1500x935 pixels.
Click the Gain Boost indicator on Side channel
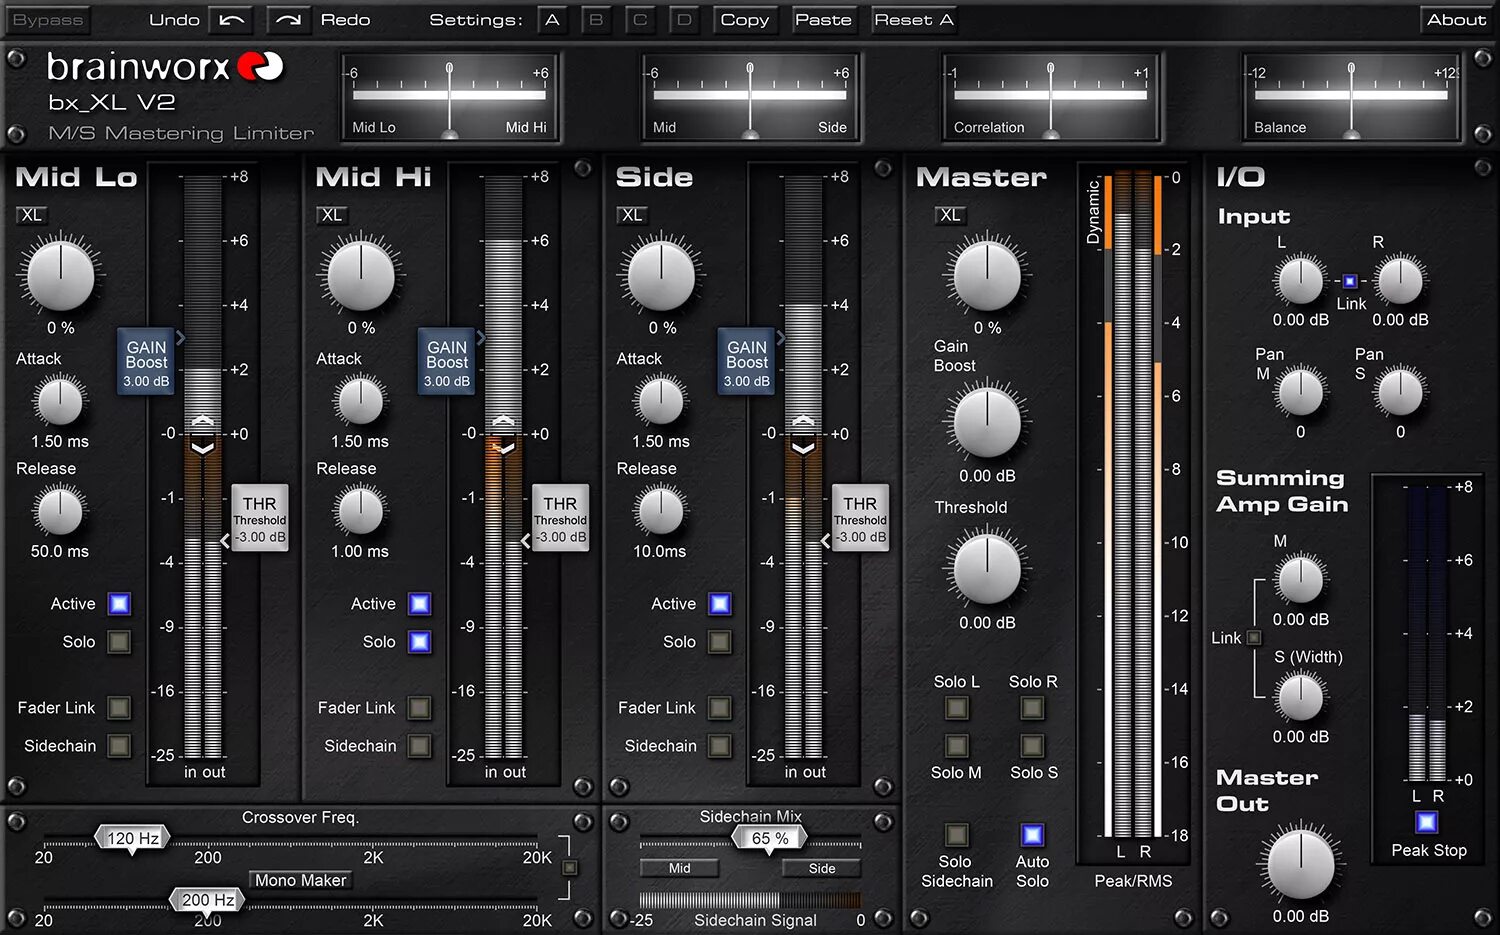(745, 362)
